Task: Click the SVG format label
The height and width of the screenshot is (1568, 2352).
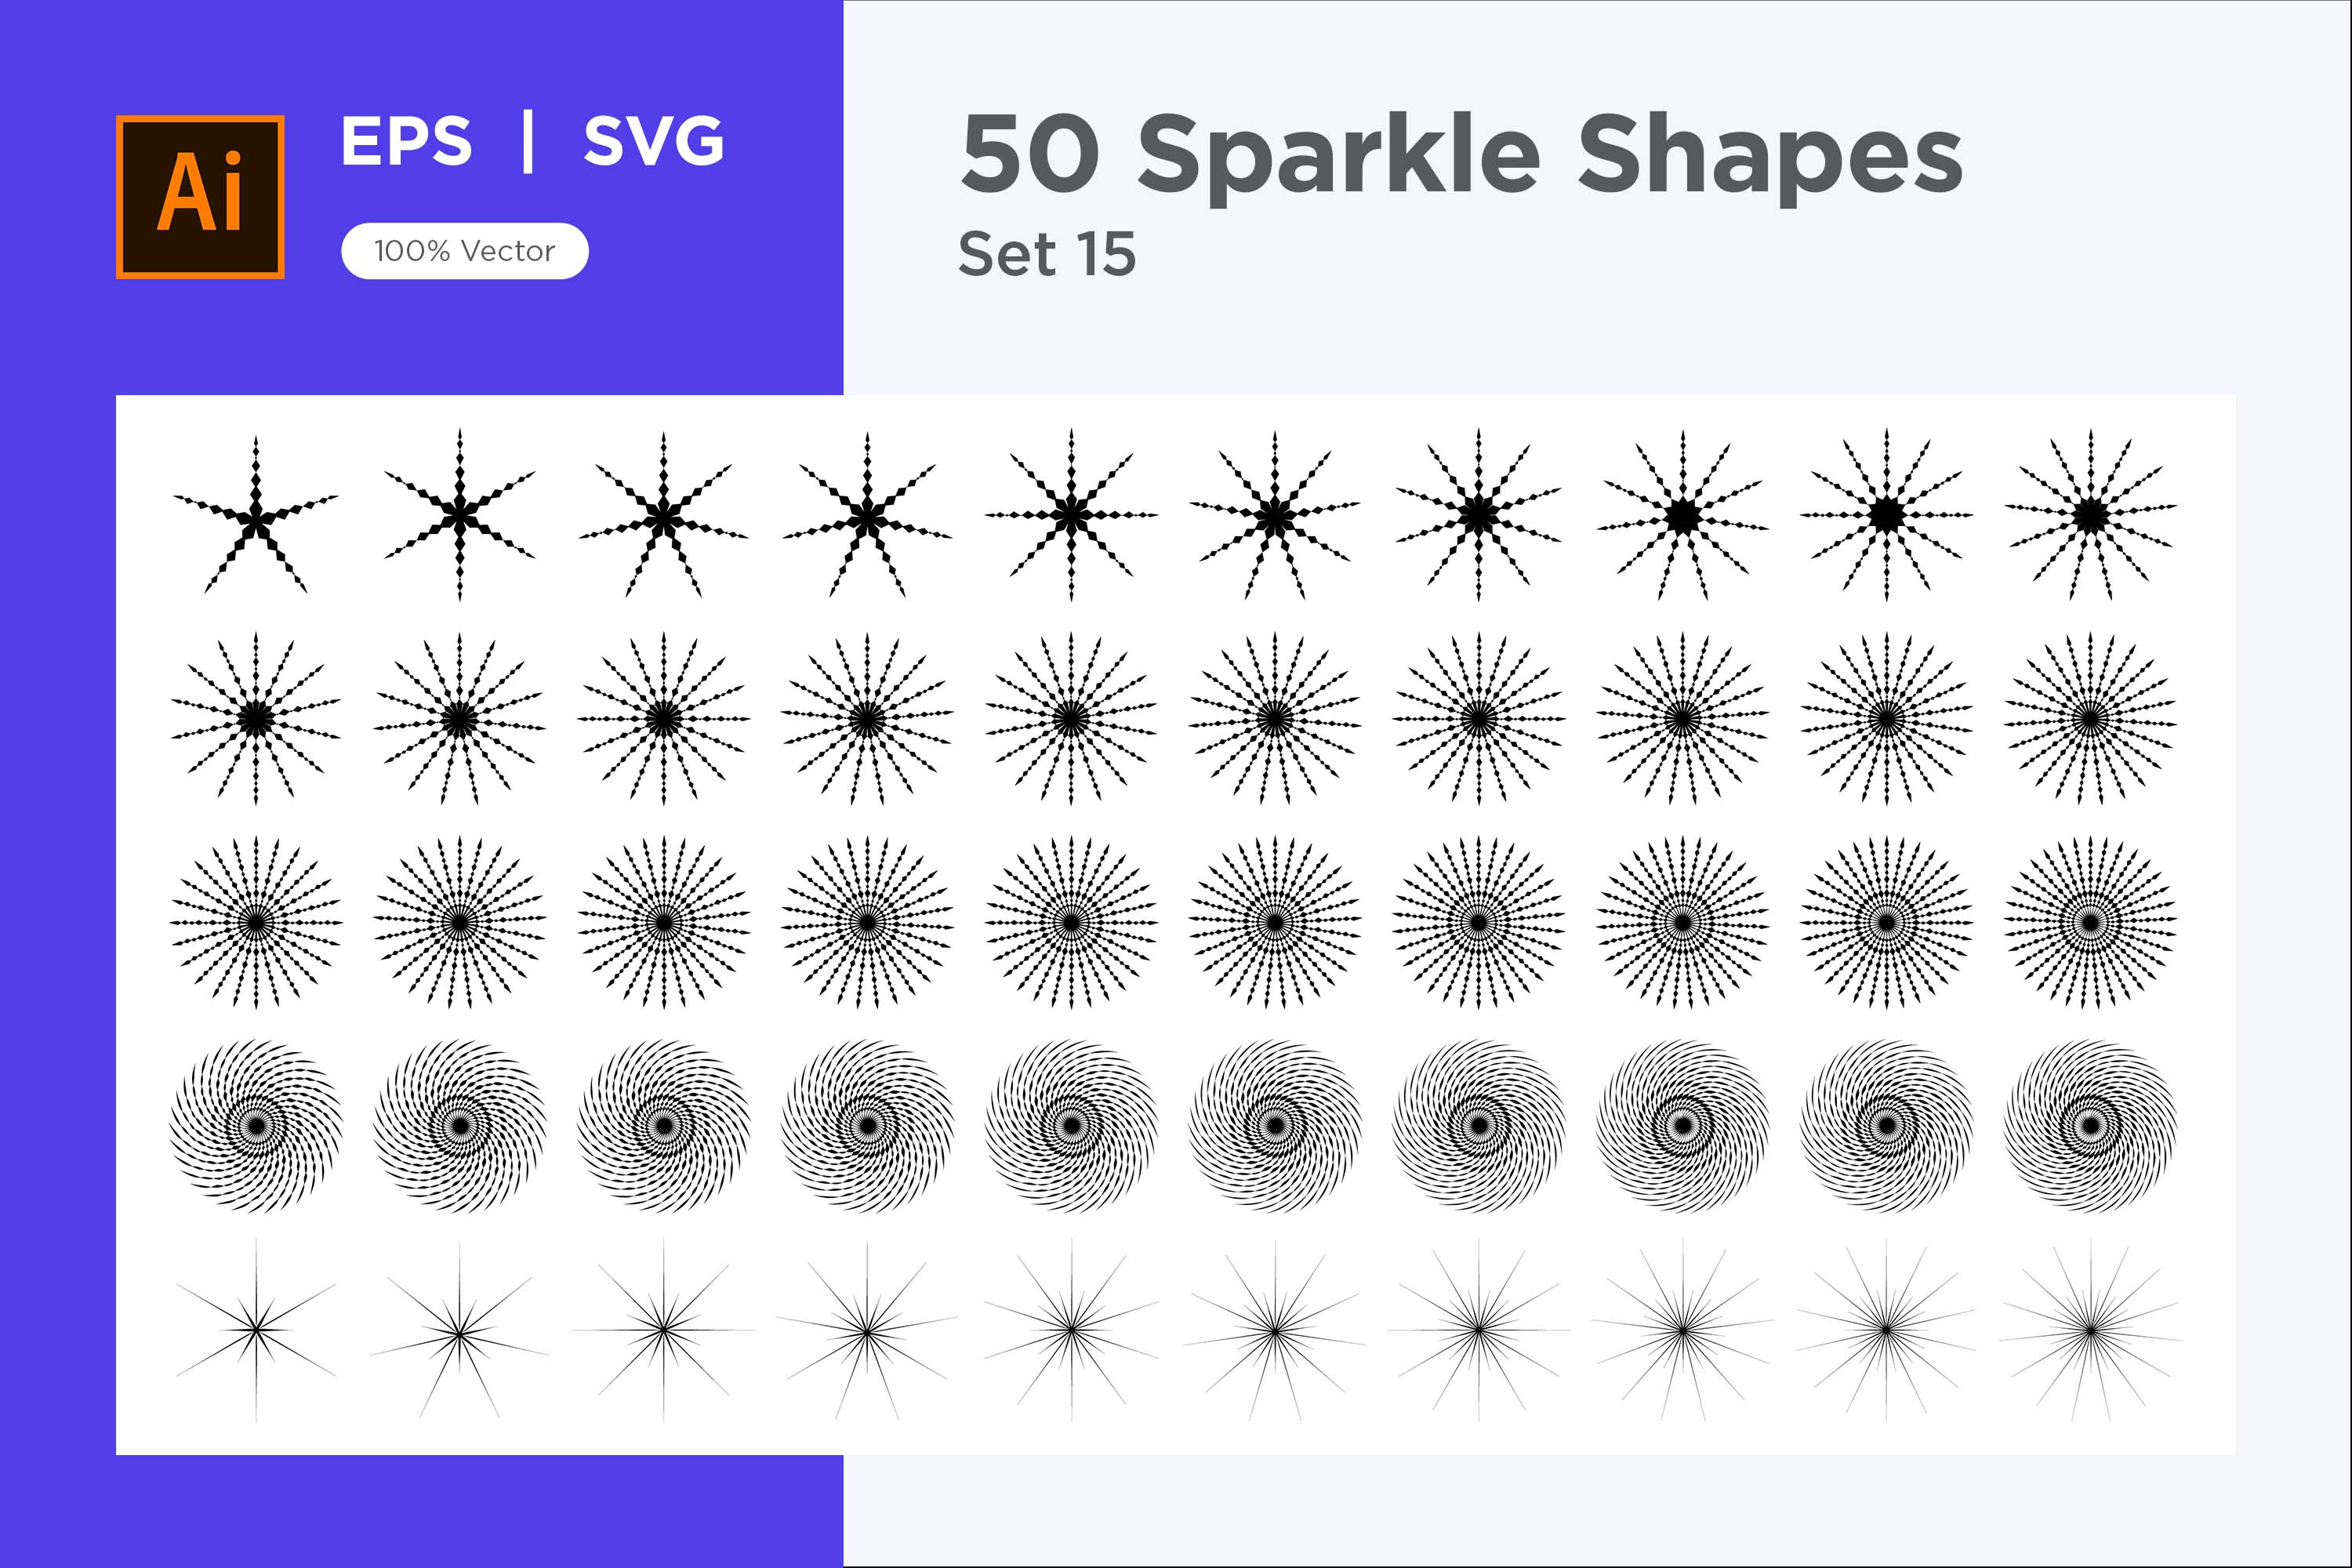Action: click(x=654, y=140)
